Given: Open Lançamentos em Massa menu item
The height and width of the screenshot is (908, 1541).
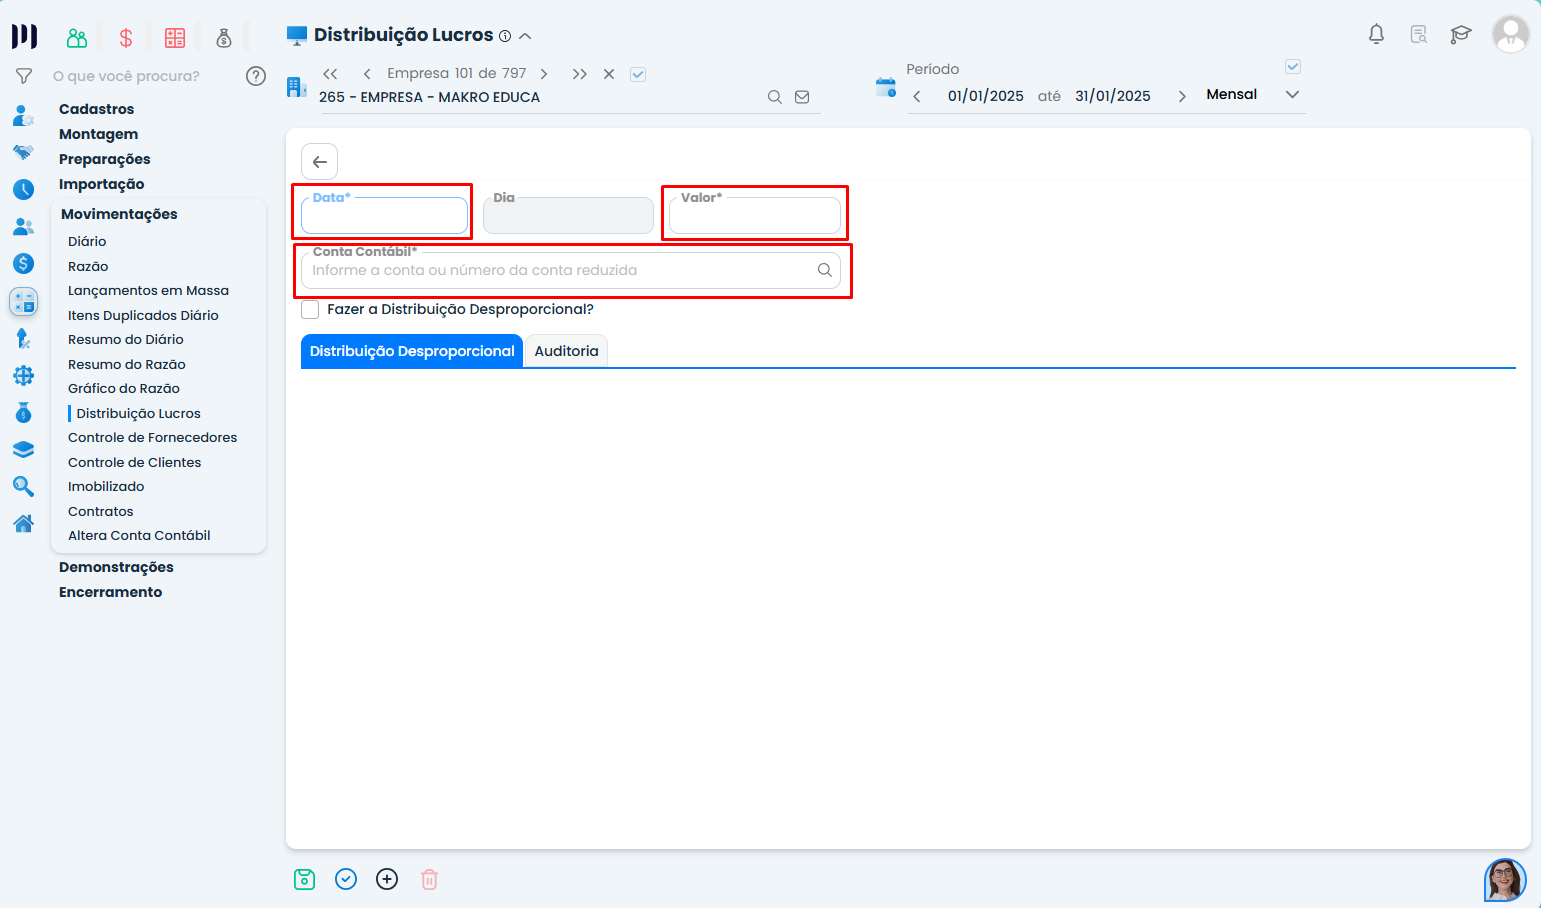Looking at the screenshot, I should [x=148, y=291].
